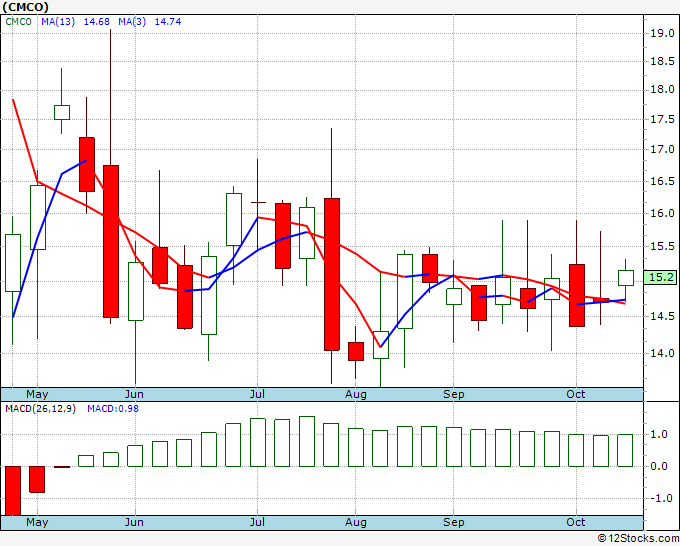Viewport: 680px width, 546px height.
Task: Click Sep on the price chart date axis
Action: click(454, 394)
